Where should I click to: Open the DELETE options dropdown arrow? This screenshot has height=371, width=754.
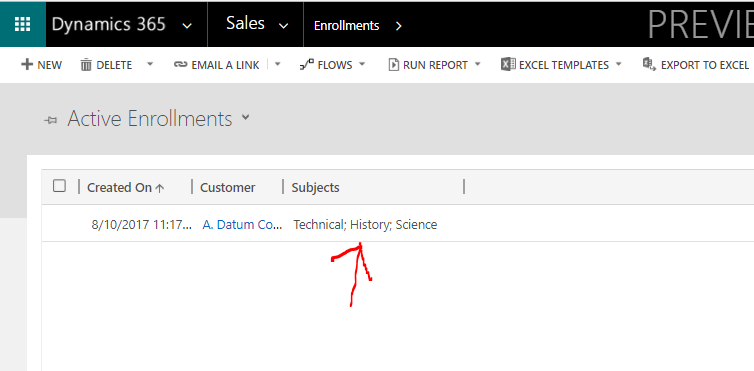click(150, 63)
